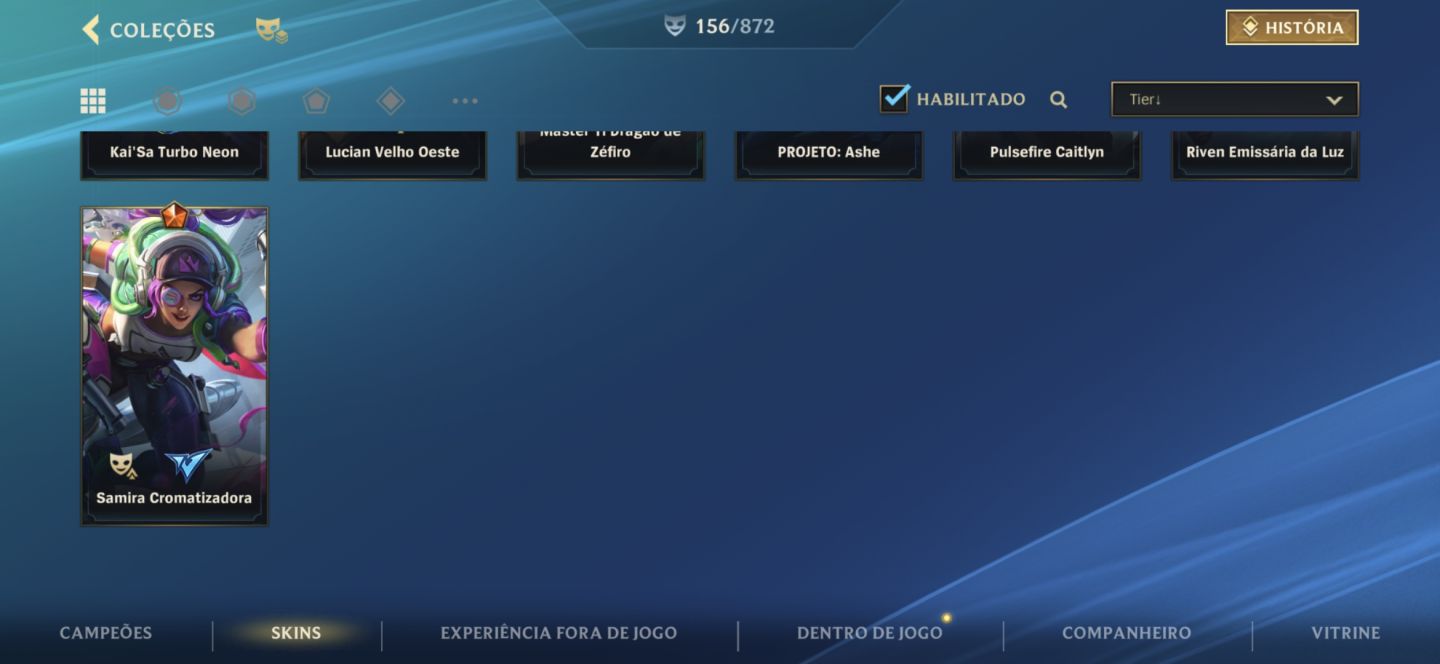The height and width of the screenshot is (664, 1440).
Task: Tap the Coleções title text
Action: click(162, 30)
